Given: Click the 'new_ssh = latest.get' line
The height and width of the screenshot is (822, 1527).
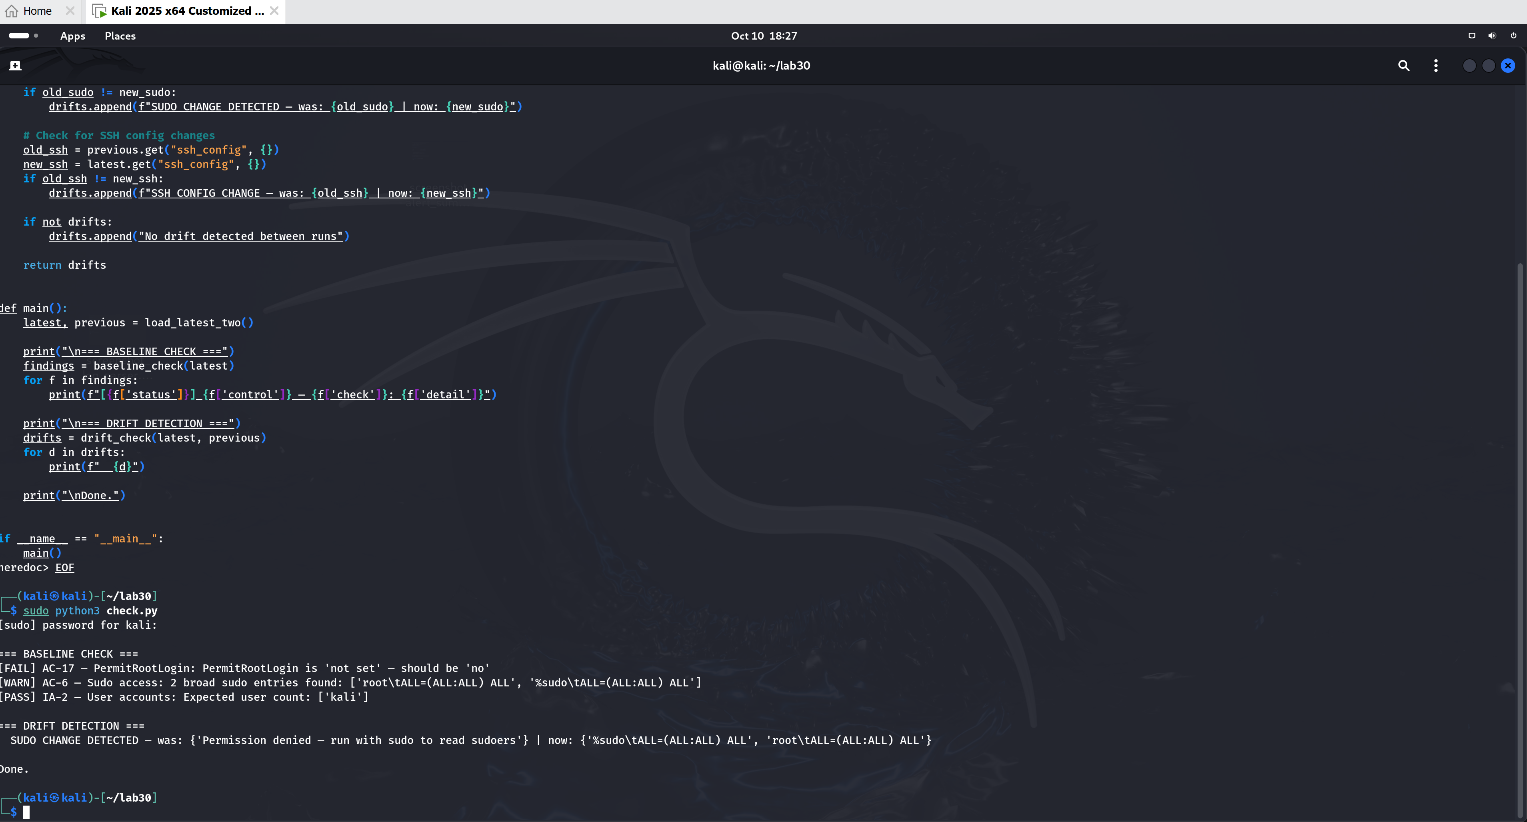Looking at the screenshot, I should pyautogui.click(x=145, y=165).
